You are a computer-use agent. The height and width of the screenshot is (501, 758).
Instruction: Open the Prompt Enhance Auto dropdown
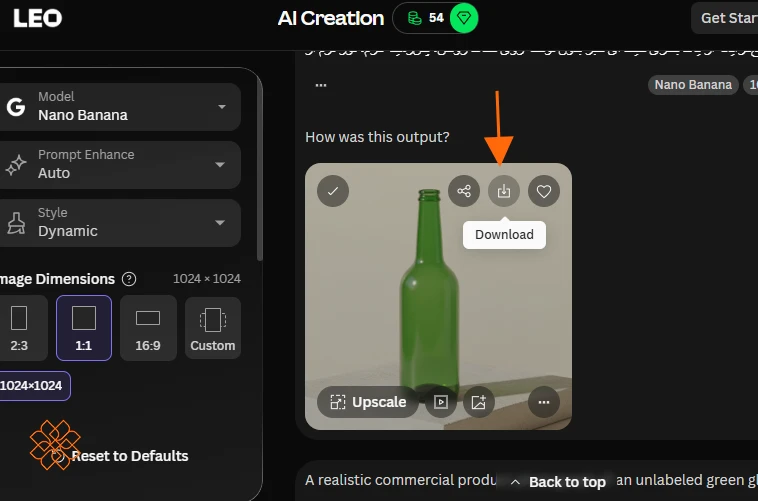[x=119, y=165]
